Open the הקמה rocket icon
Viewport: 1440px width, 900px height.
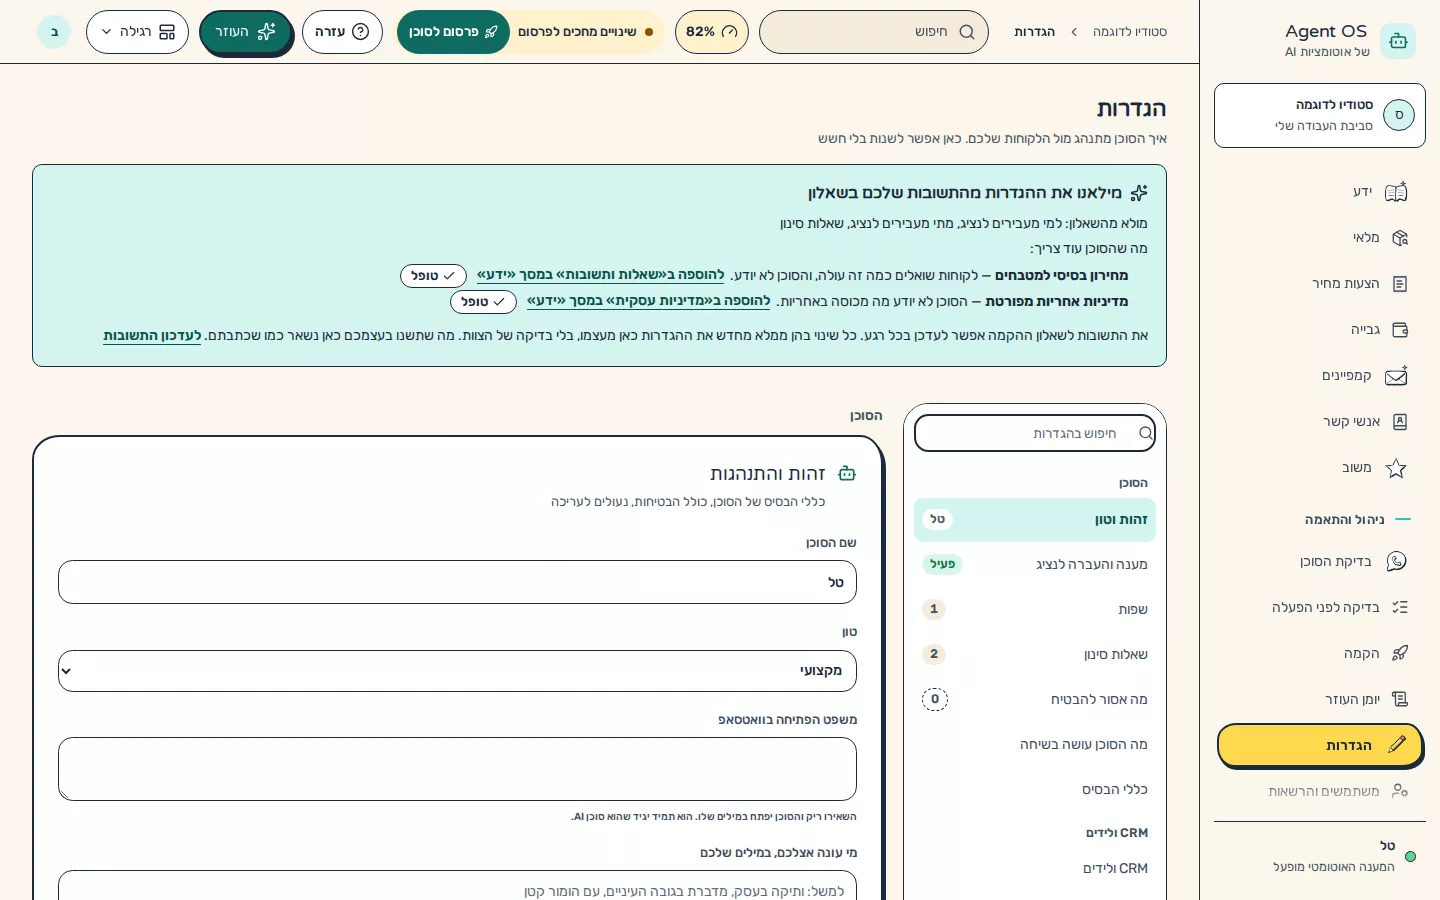coord(1400,653)
